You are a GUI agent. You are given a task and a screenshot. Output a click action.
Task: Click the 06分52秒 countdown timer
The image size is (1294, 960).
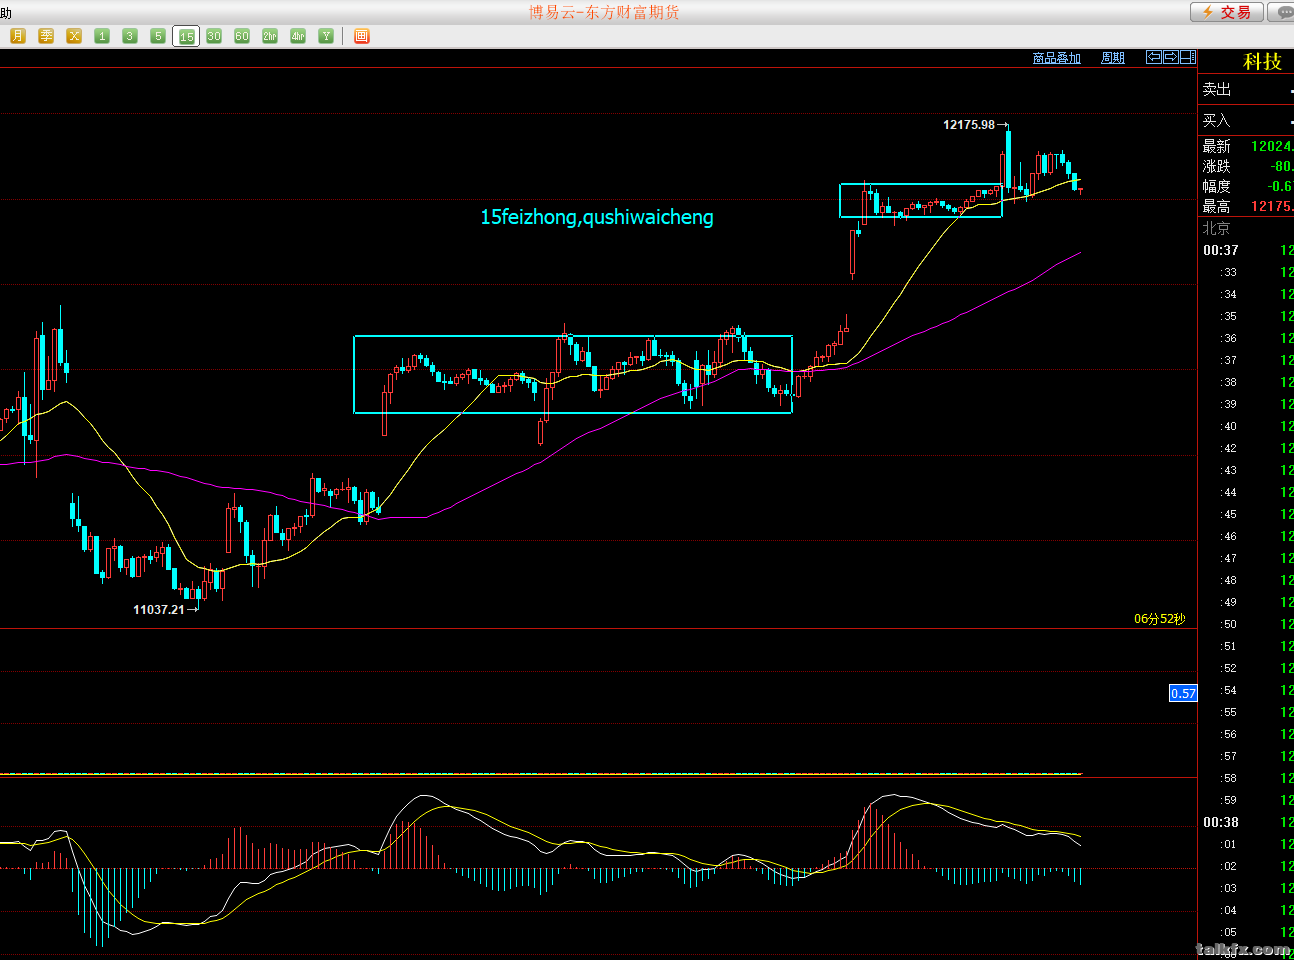click(x=1160, y=619)
